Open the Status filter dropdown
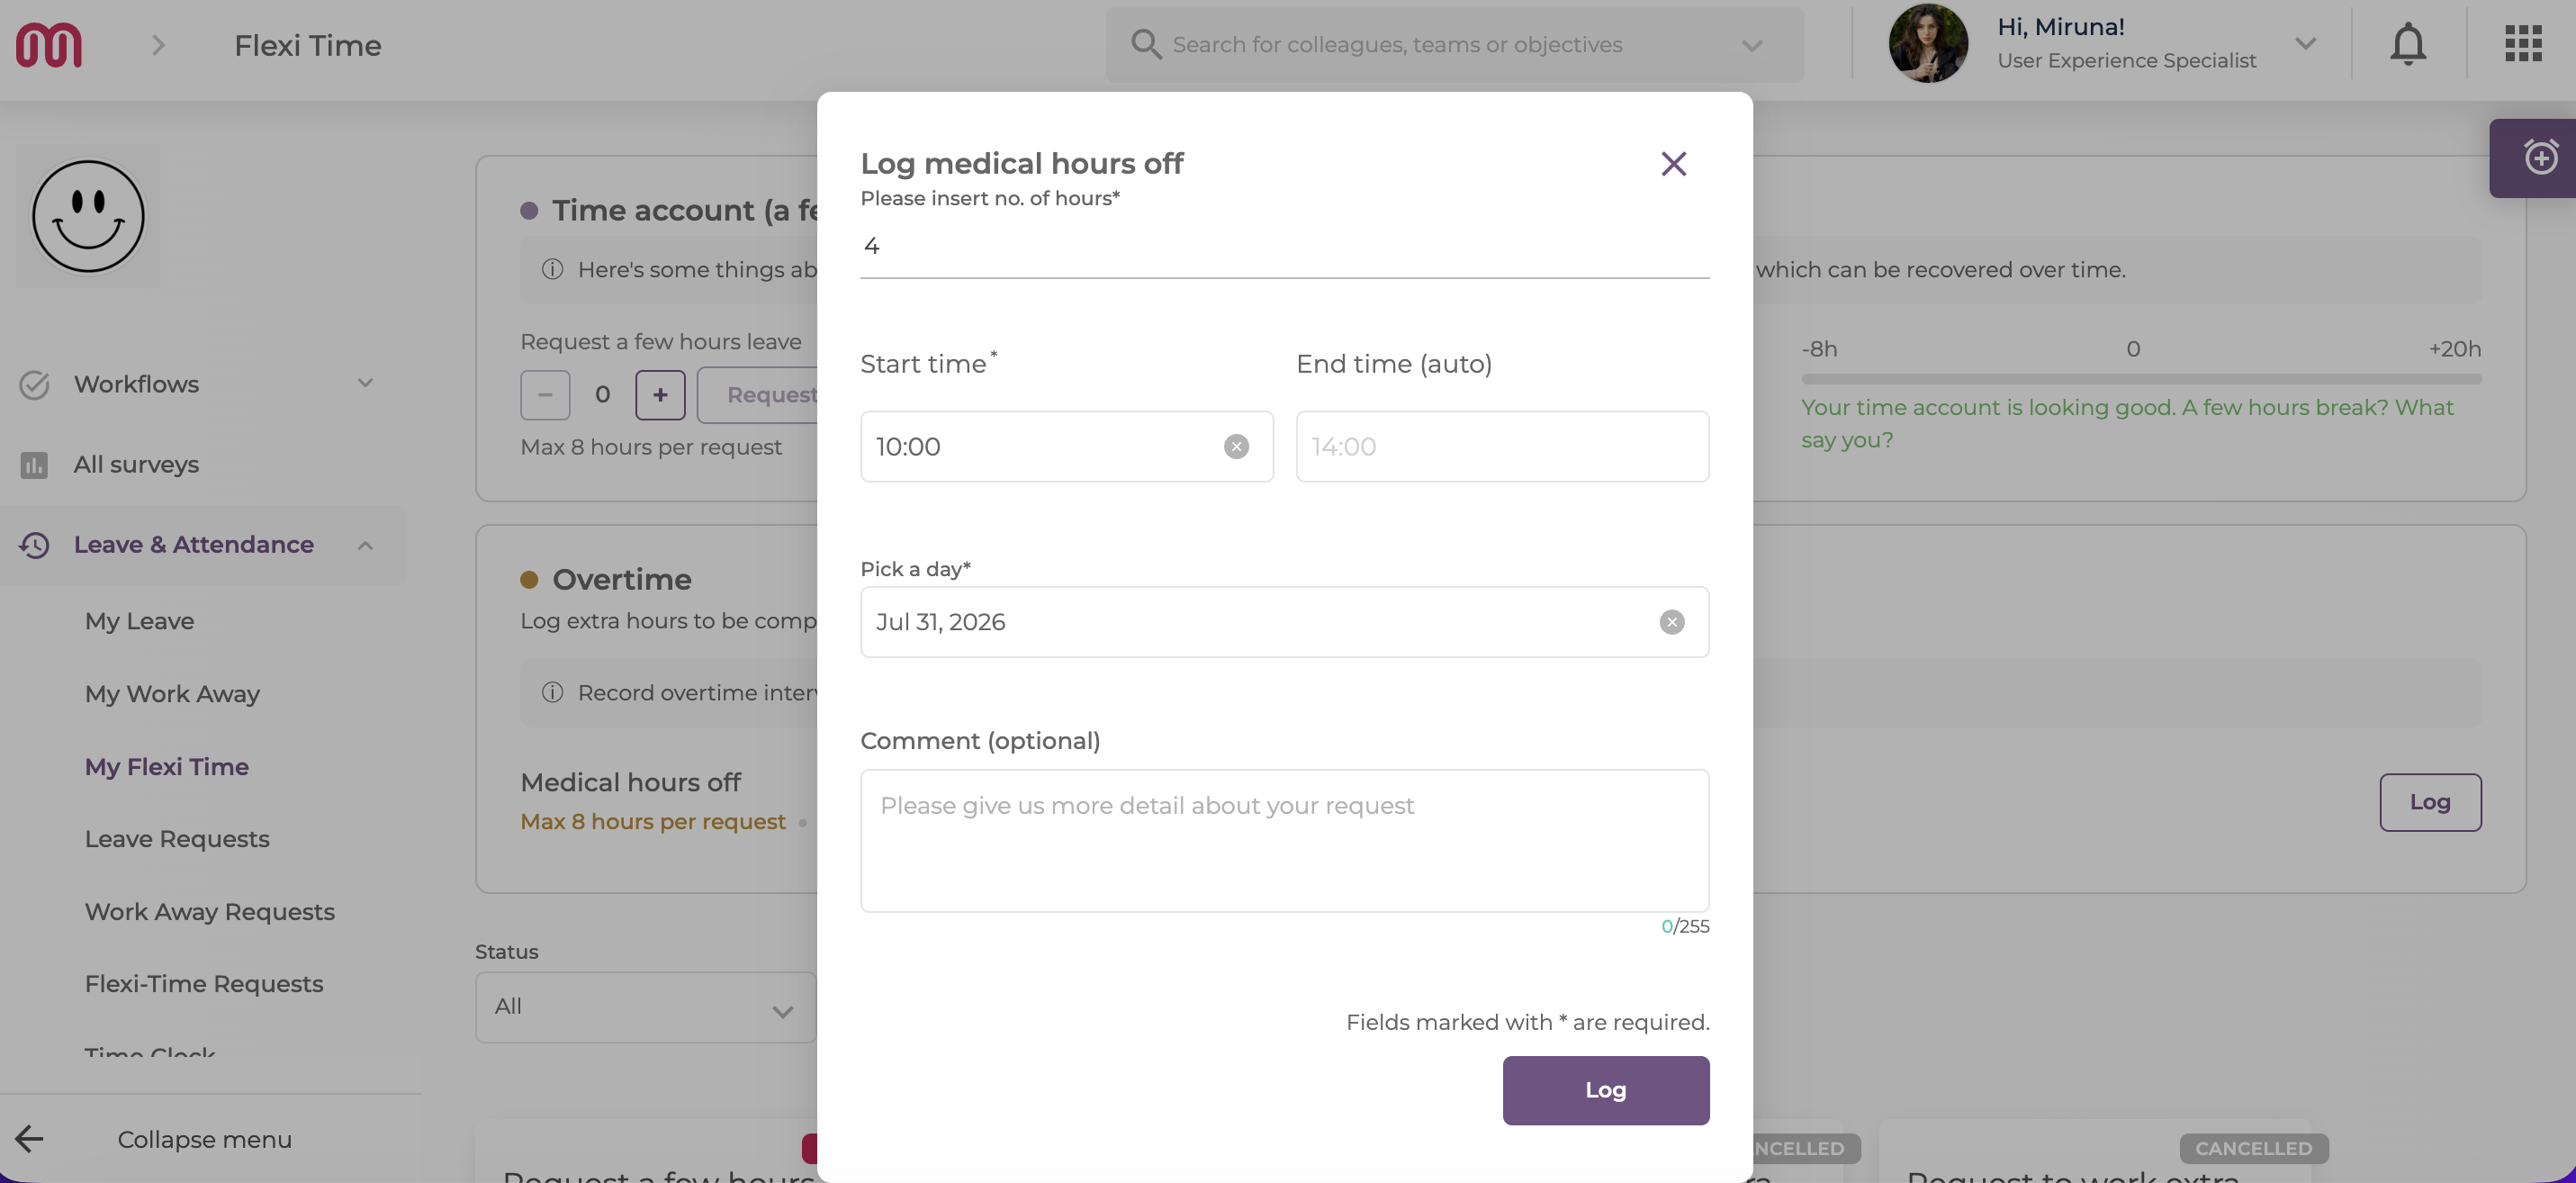2576x1183 pixels. [645, 1007]
